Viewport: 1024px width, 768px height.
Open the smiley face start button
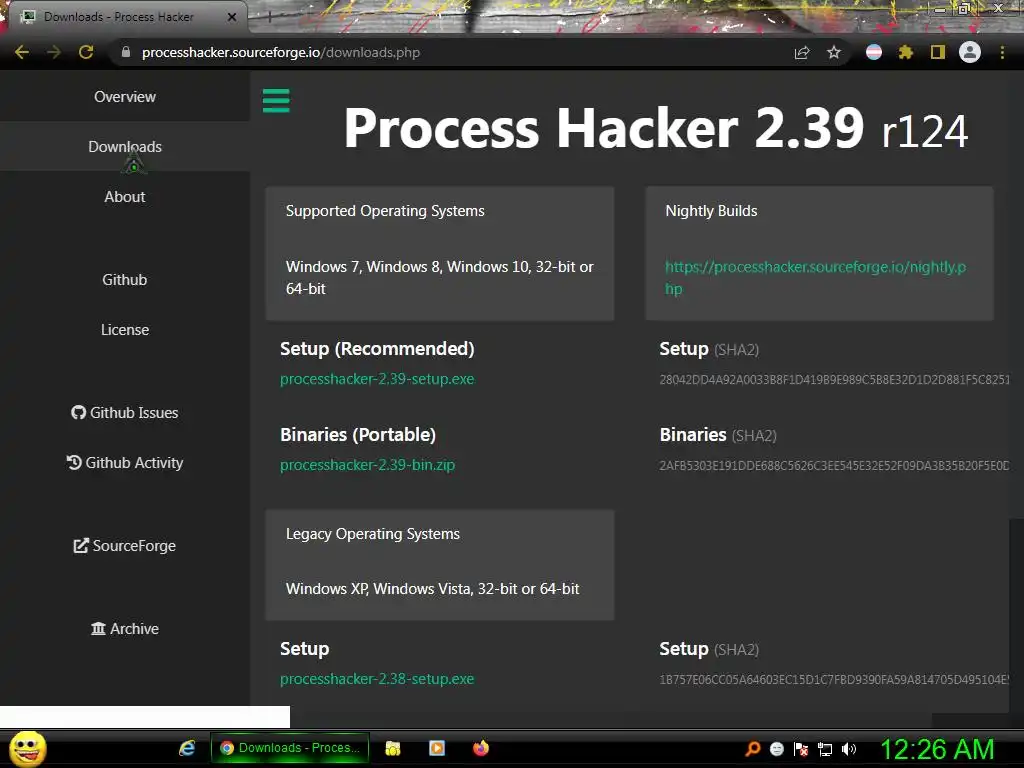[27, 748]
